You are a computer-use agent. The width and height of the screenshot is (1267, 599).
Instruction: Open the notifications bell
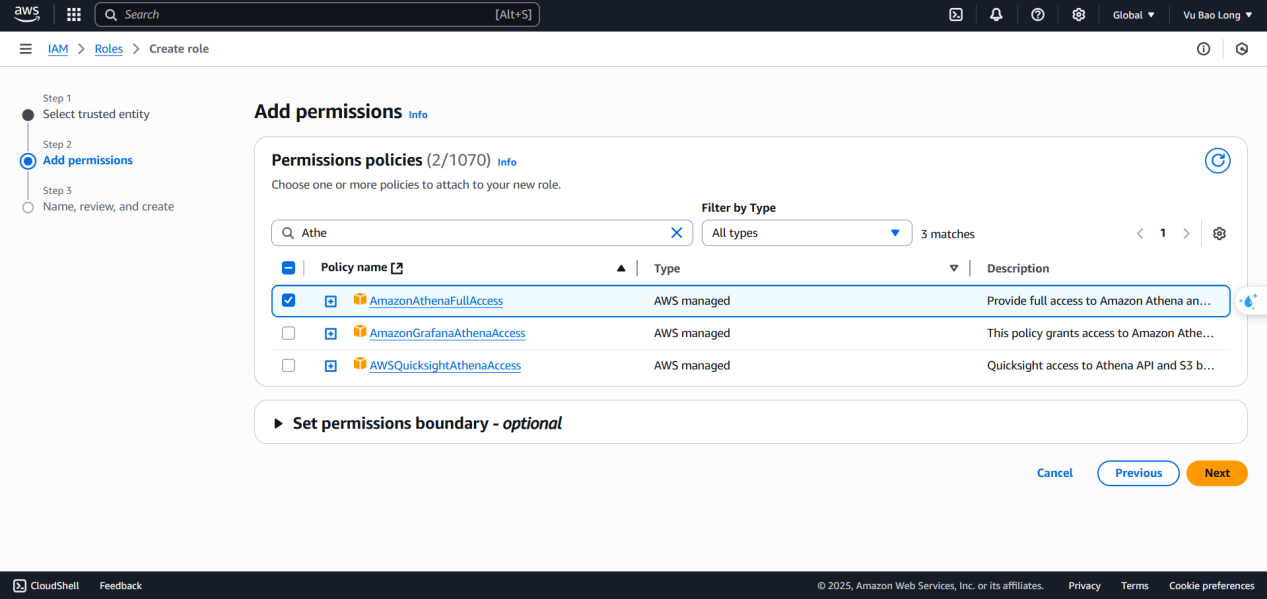pyautogui.click(x=996, y=15)
